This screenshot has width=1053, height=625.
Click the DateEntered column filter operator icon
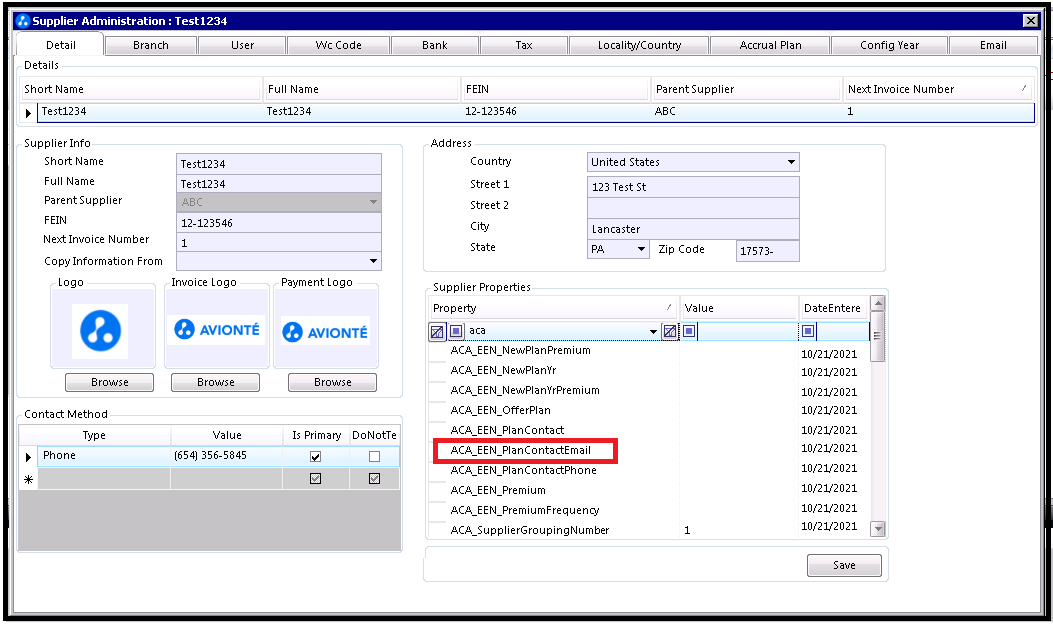point(808,331)
